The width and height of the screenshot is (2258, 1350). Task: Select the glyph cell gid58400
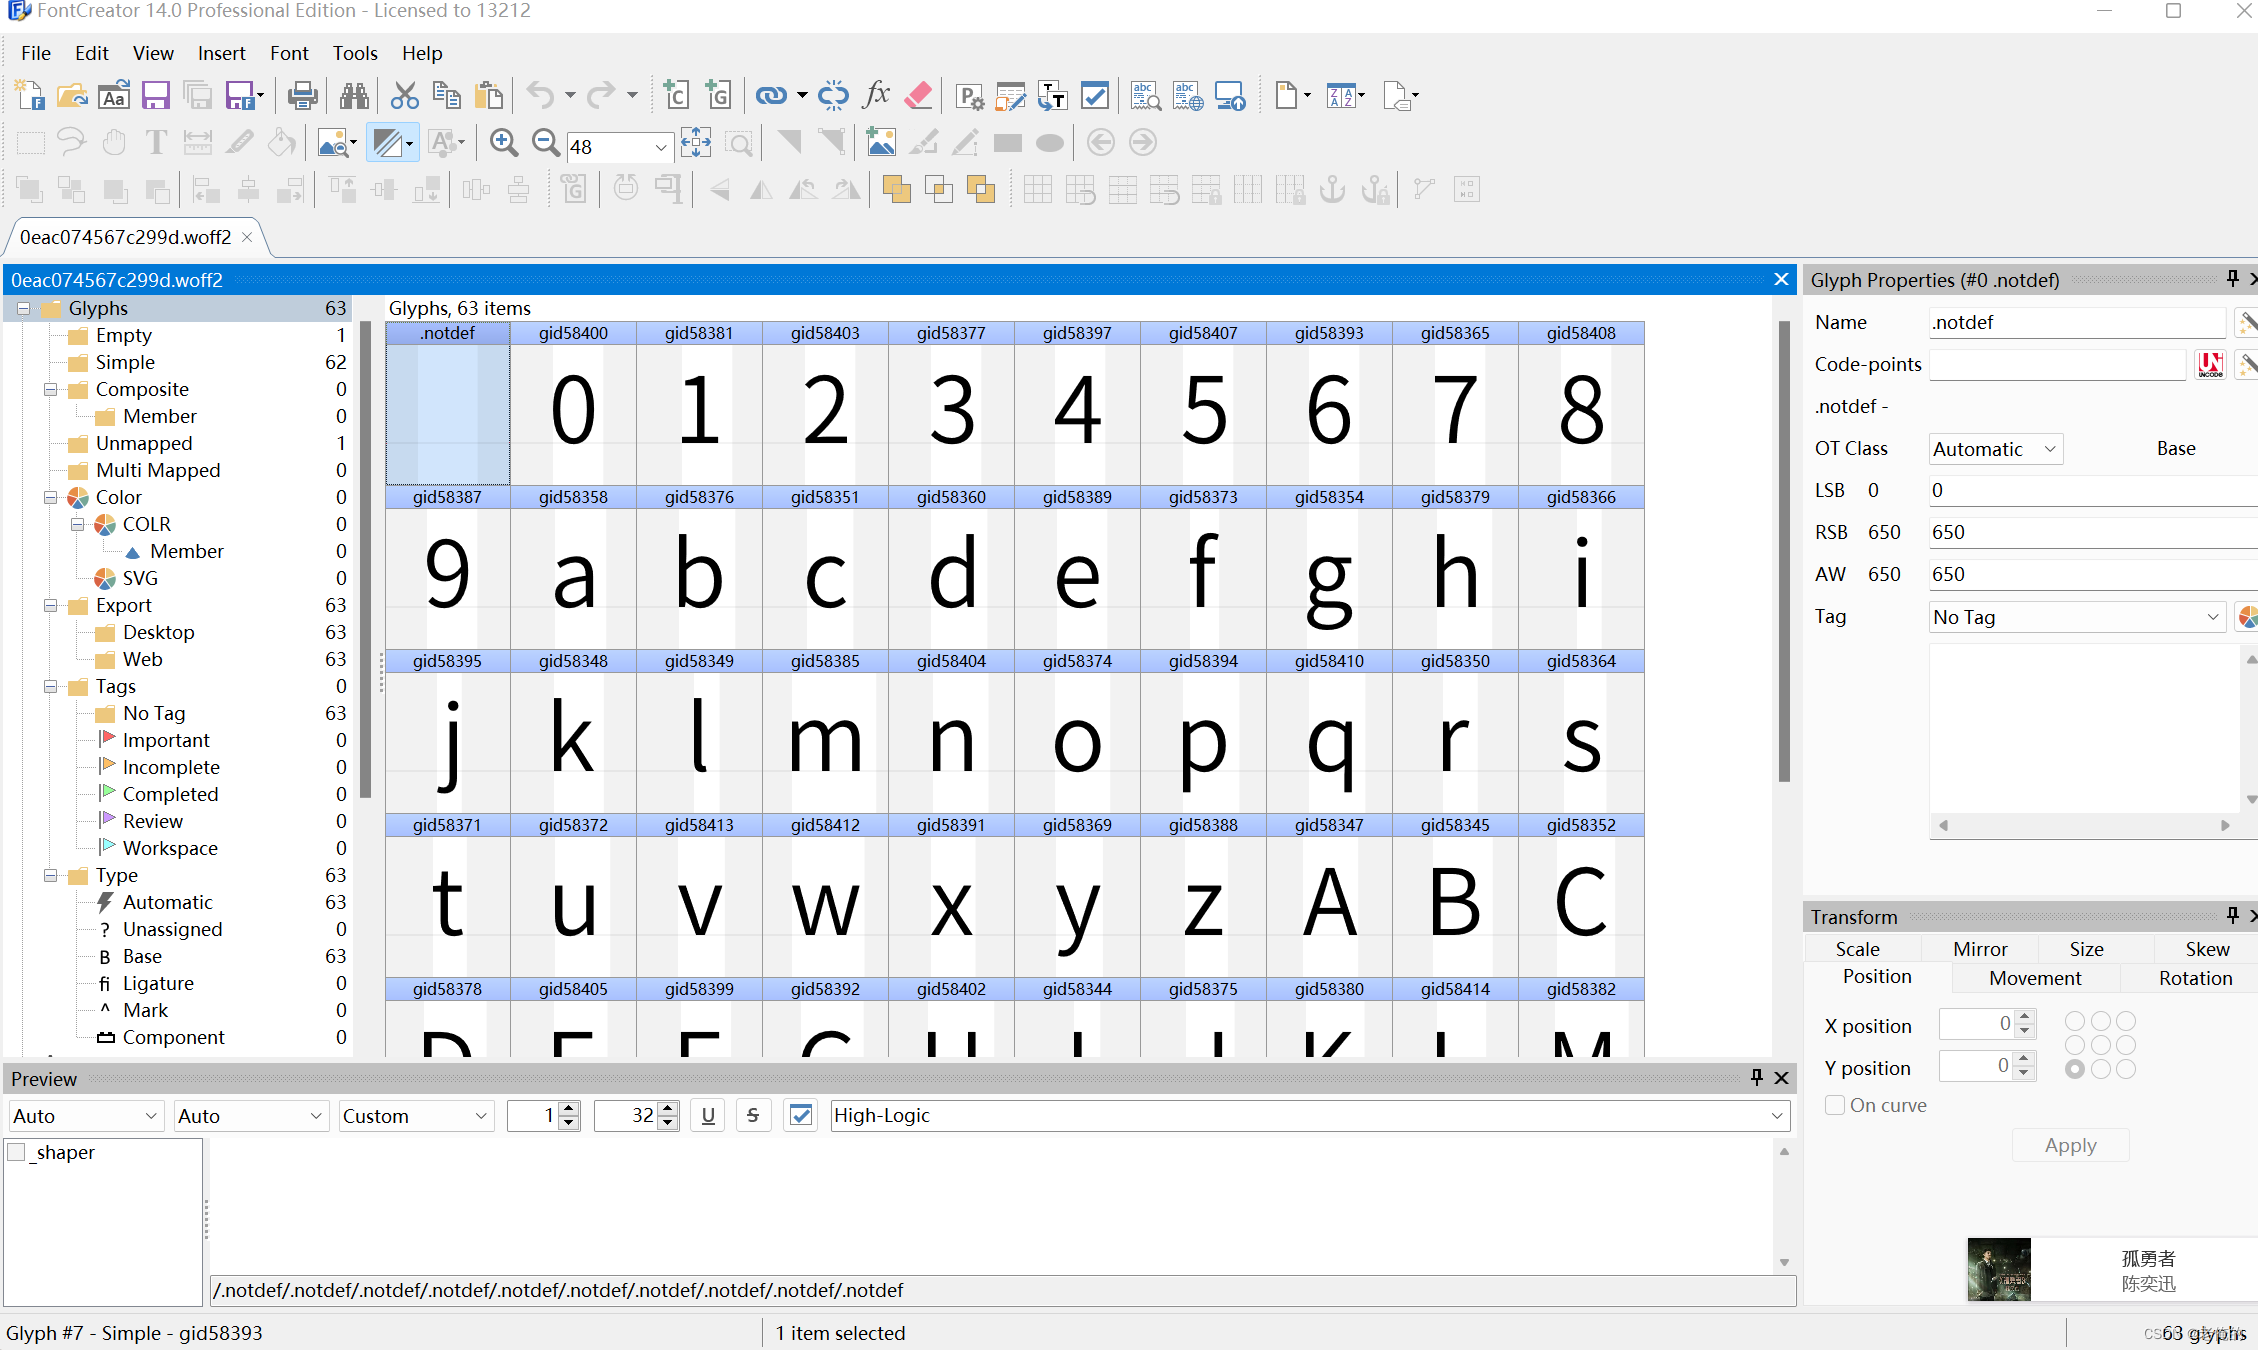[x=573, y=410]
